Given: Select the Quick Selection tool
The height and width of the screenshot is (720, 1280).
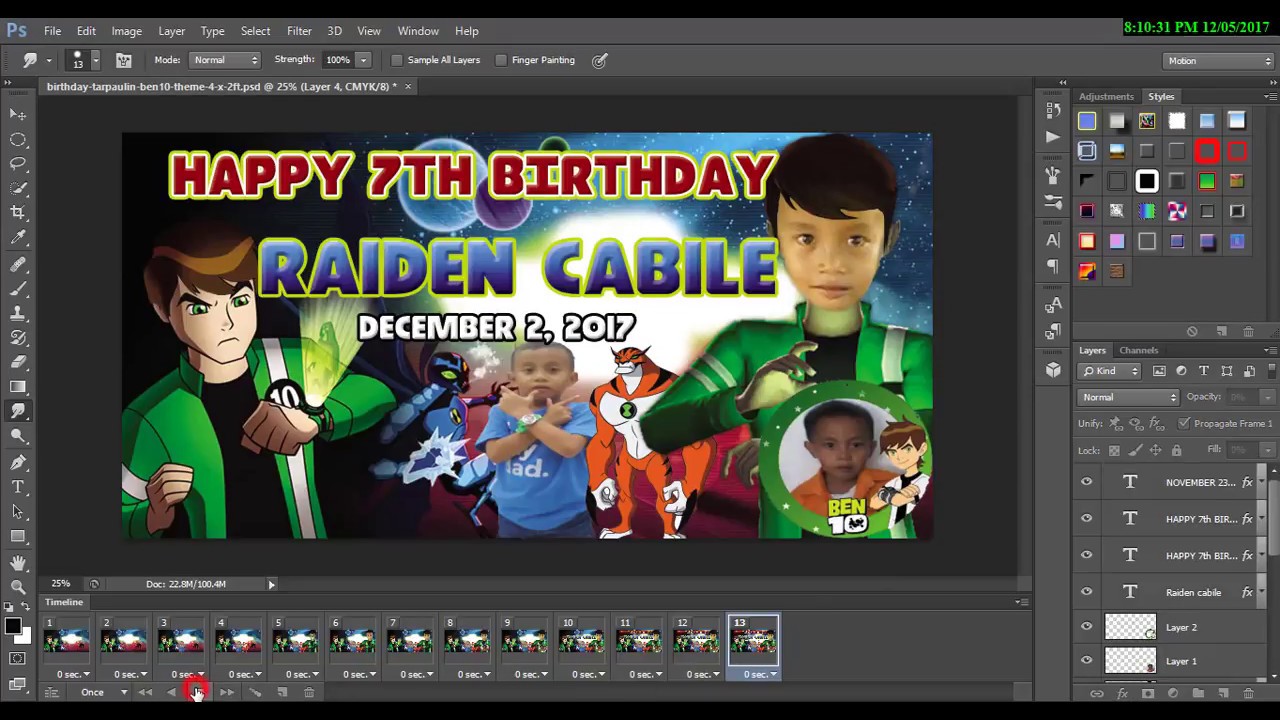Looking at the screenshot, I should tap(18, 188).
